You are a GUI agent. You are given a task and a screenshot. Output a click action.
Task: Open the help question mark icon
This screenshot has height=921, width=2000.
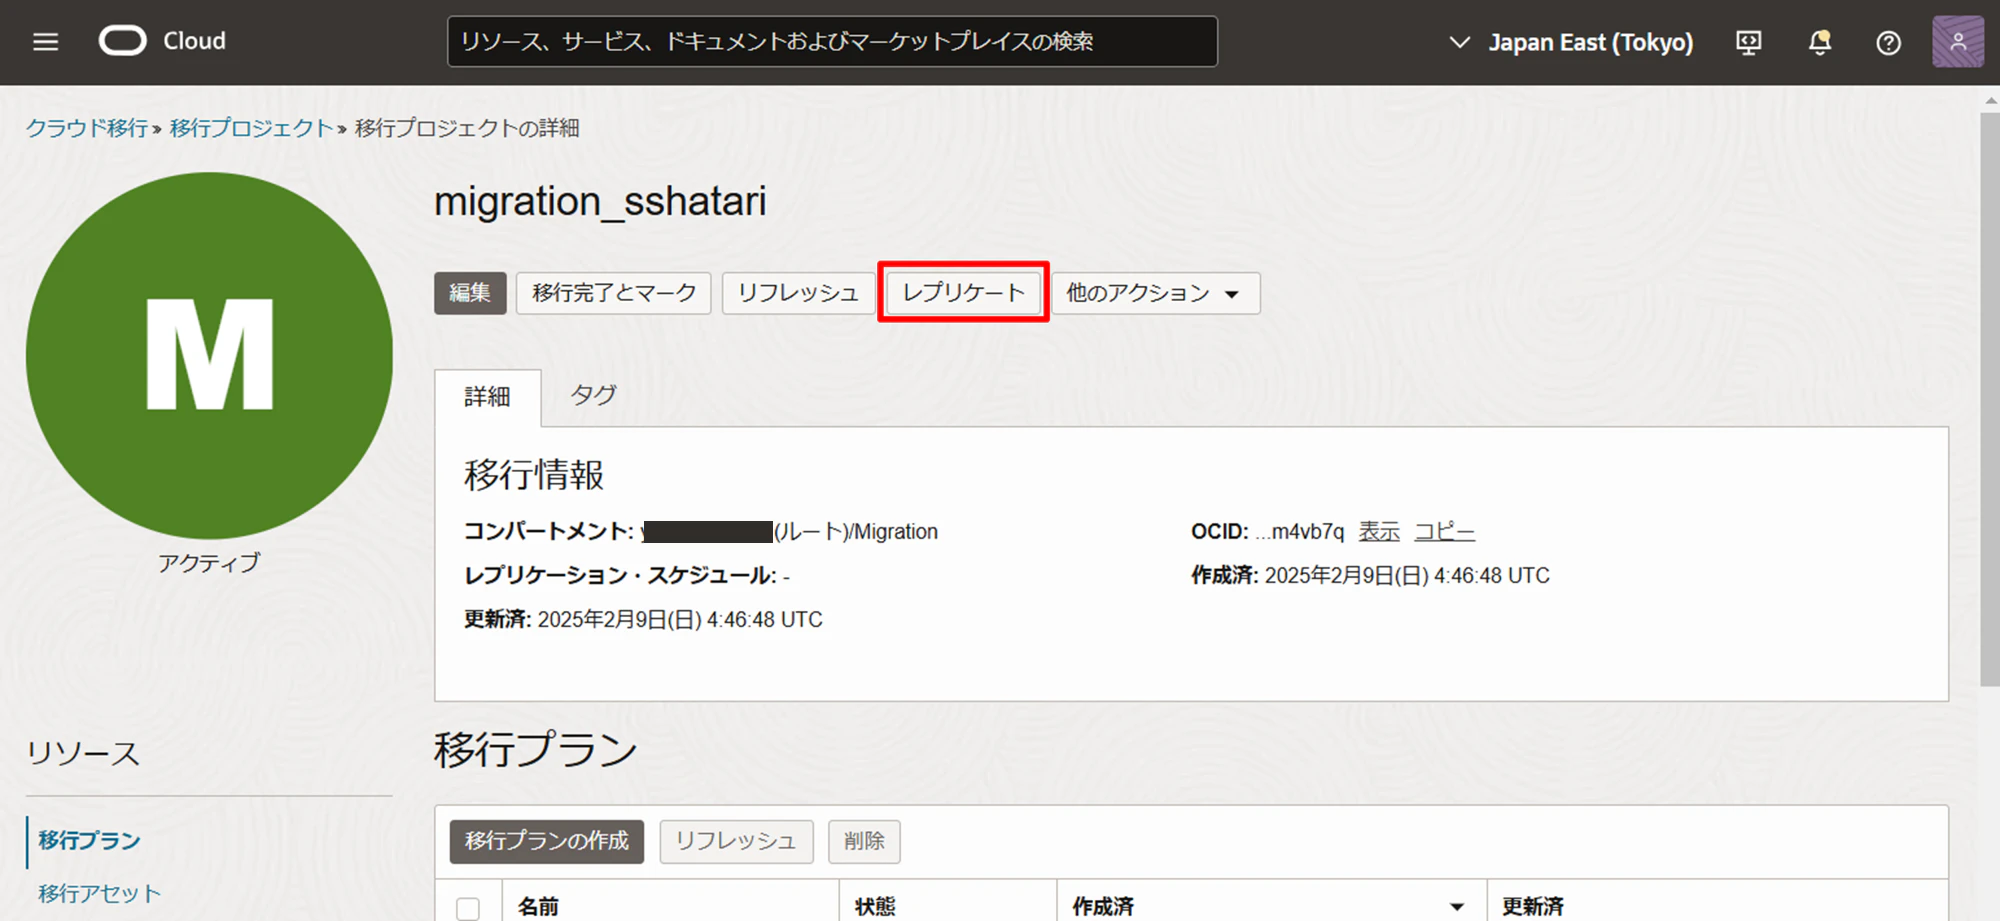pyautogui.click(x=1888, y=42)
